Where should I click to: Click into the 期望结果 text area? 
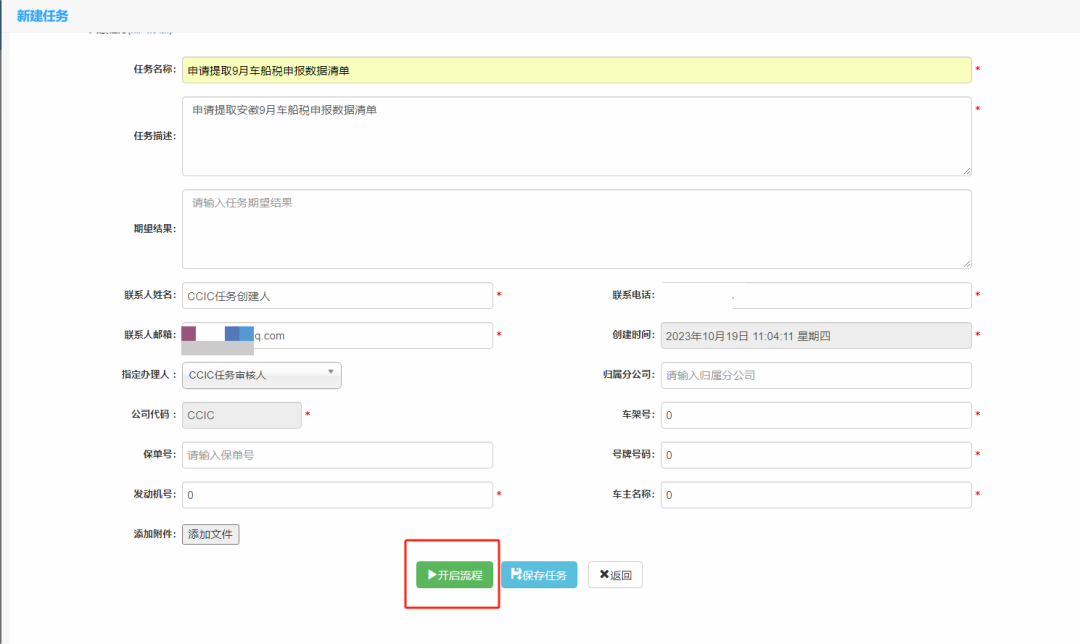pos(576,229)
